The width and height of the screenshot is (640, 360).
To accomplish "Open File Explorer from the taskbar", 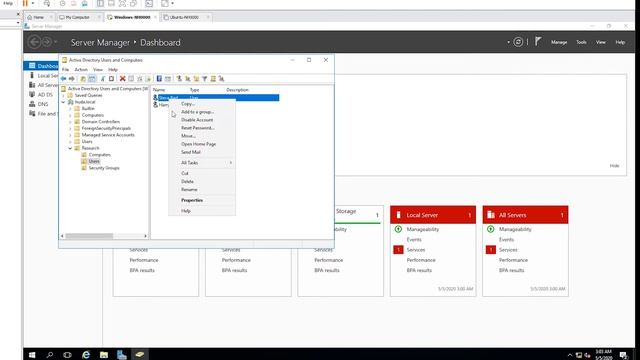I will 104,355.
